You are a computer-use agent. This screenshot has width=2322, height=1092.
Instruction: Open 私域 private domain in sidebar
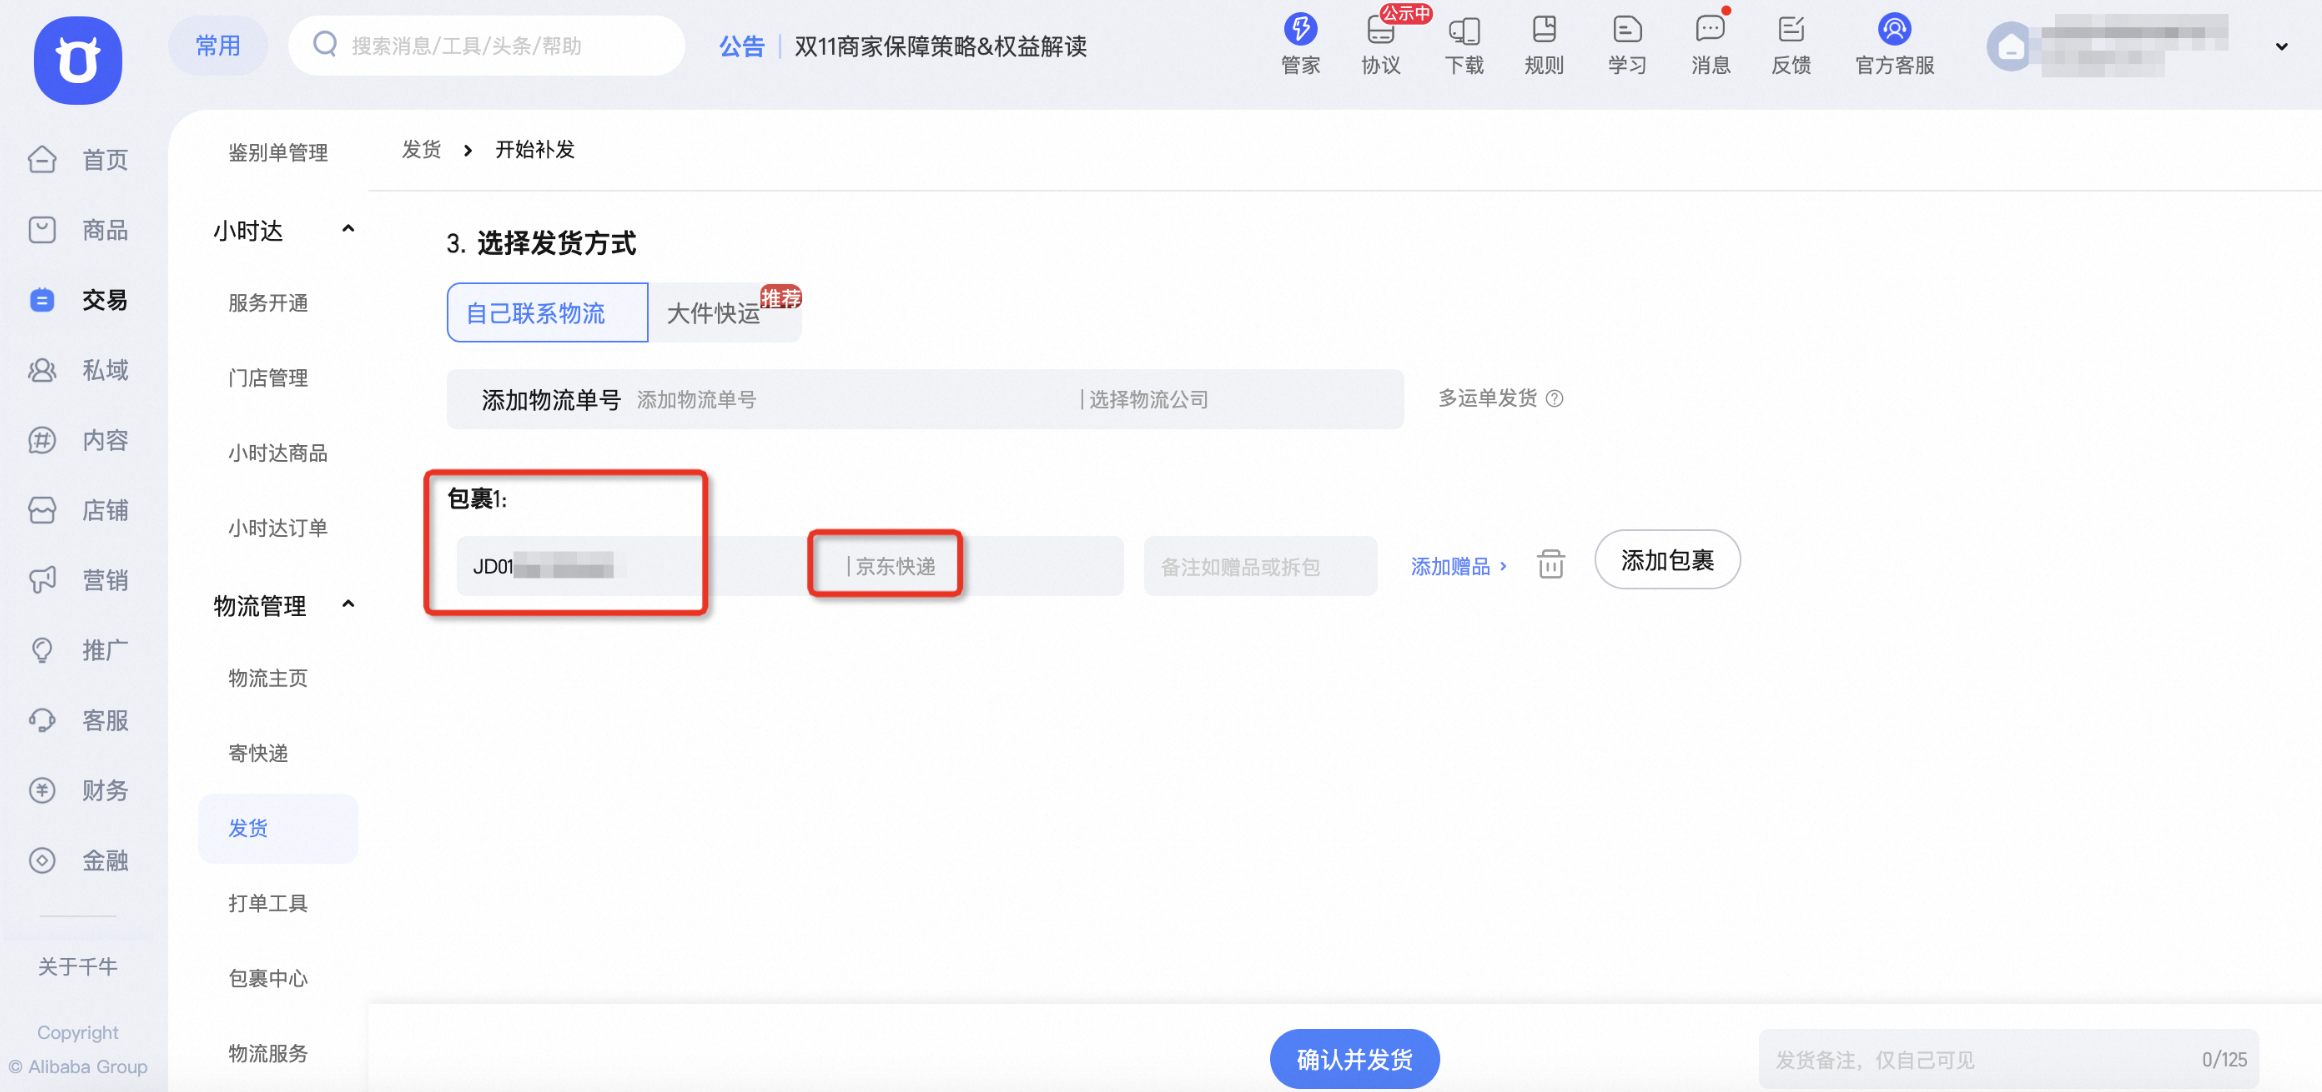[78, 370]
